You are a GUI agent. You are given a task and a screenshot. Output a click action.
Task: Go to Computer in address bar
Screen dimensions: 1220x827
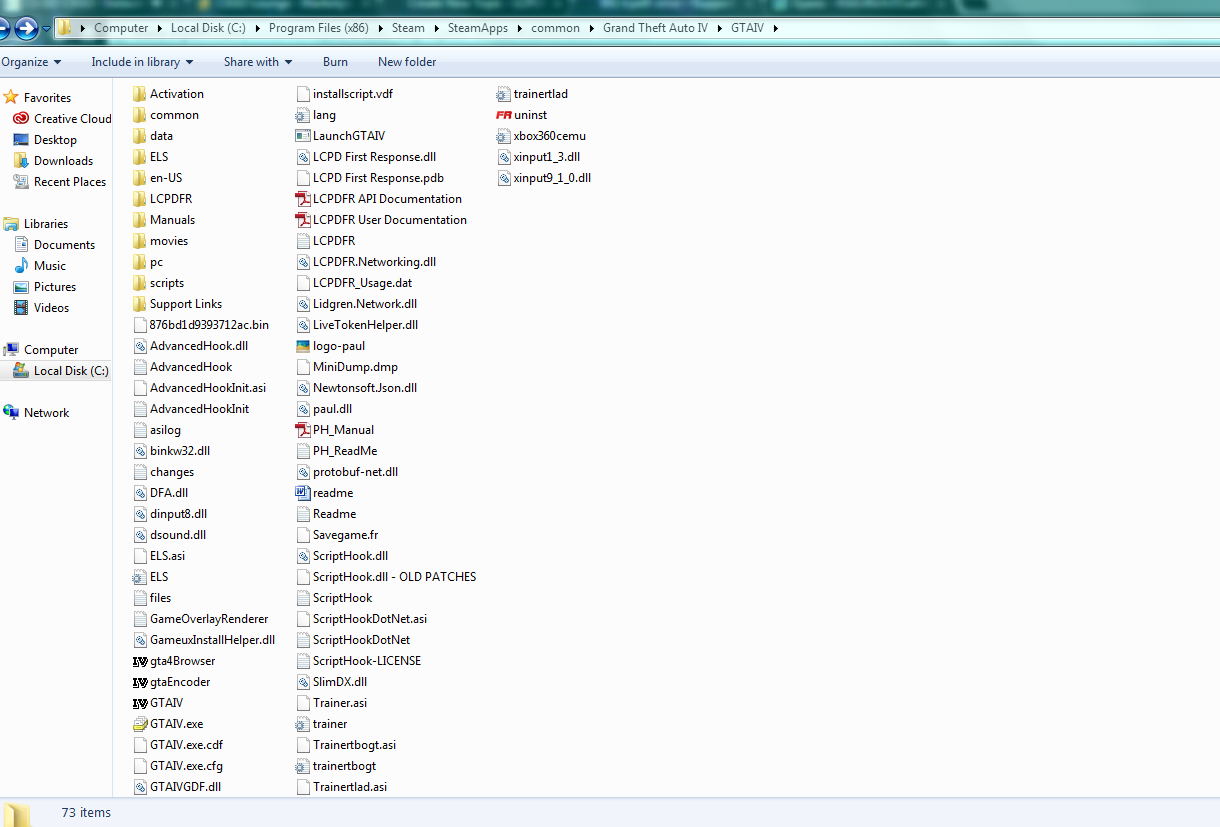click(x=121, y=28)
